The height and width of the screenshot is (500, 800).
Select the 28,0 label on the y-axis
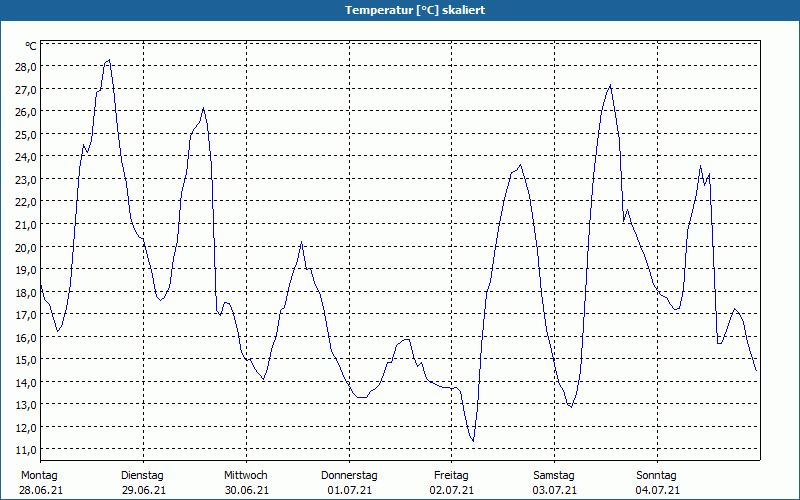click(25, 66)
